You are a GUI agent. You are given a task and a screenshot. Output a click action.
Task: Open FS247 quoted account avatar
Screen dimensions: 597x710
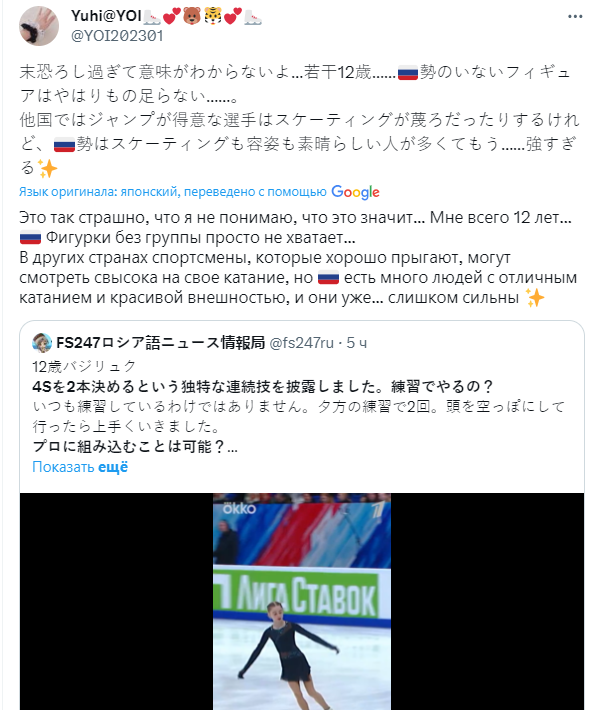tap(42, 343)
